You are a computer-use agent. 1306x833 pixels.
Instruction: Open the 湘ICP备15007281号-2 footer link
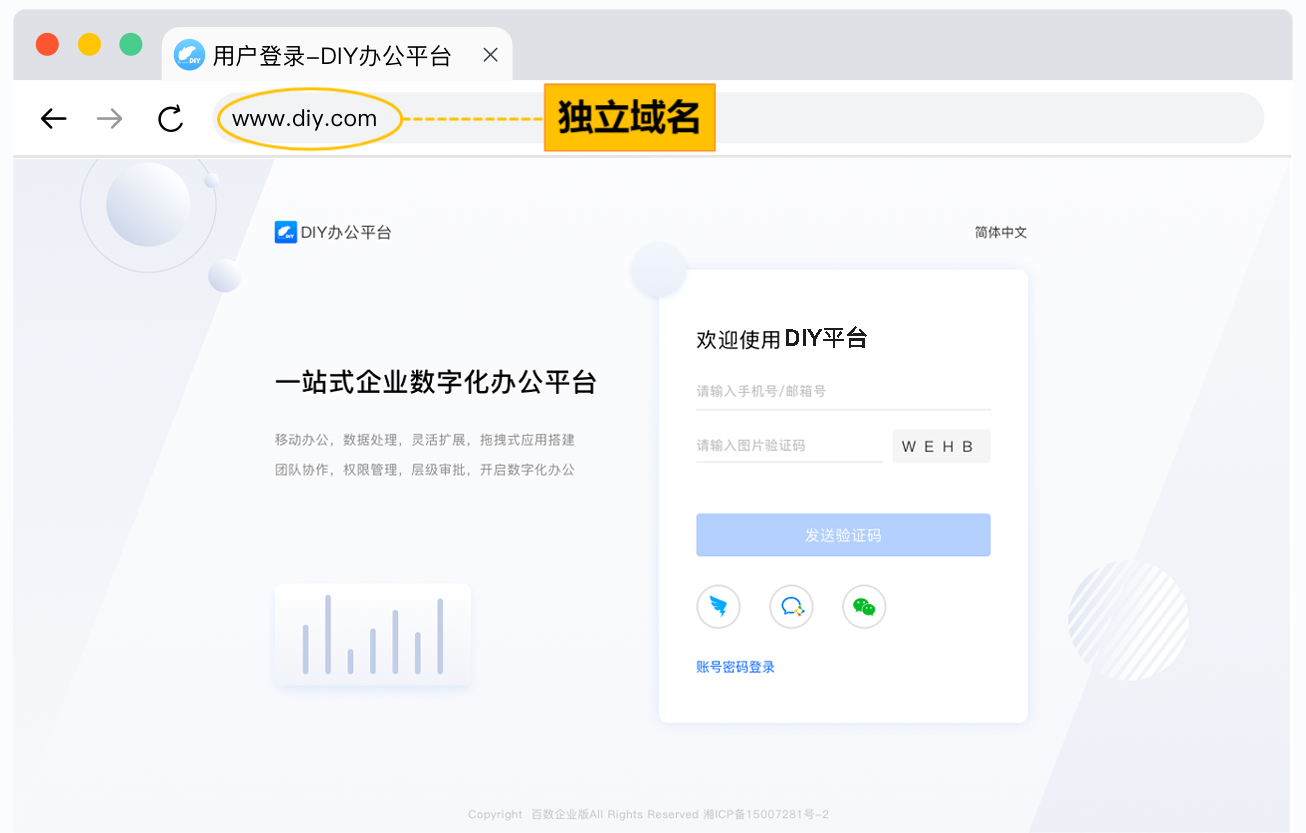tap(766, 814)
